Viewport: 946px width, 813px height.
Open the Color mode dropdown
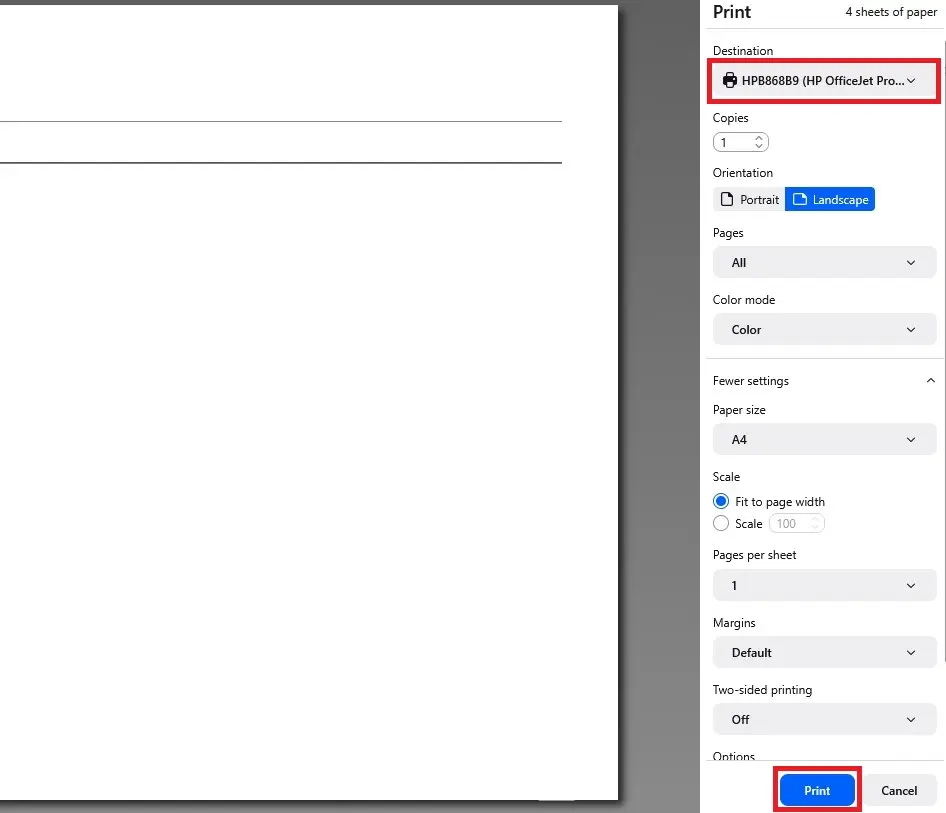pos(824,329)
